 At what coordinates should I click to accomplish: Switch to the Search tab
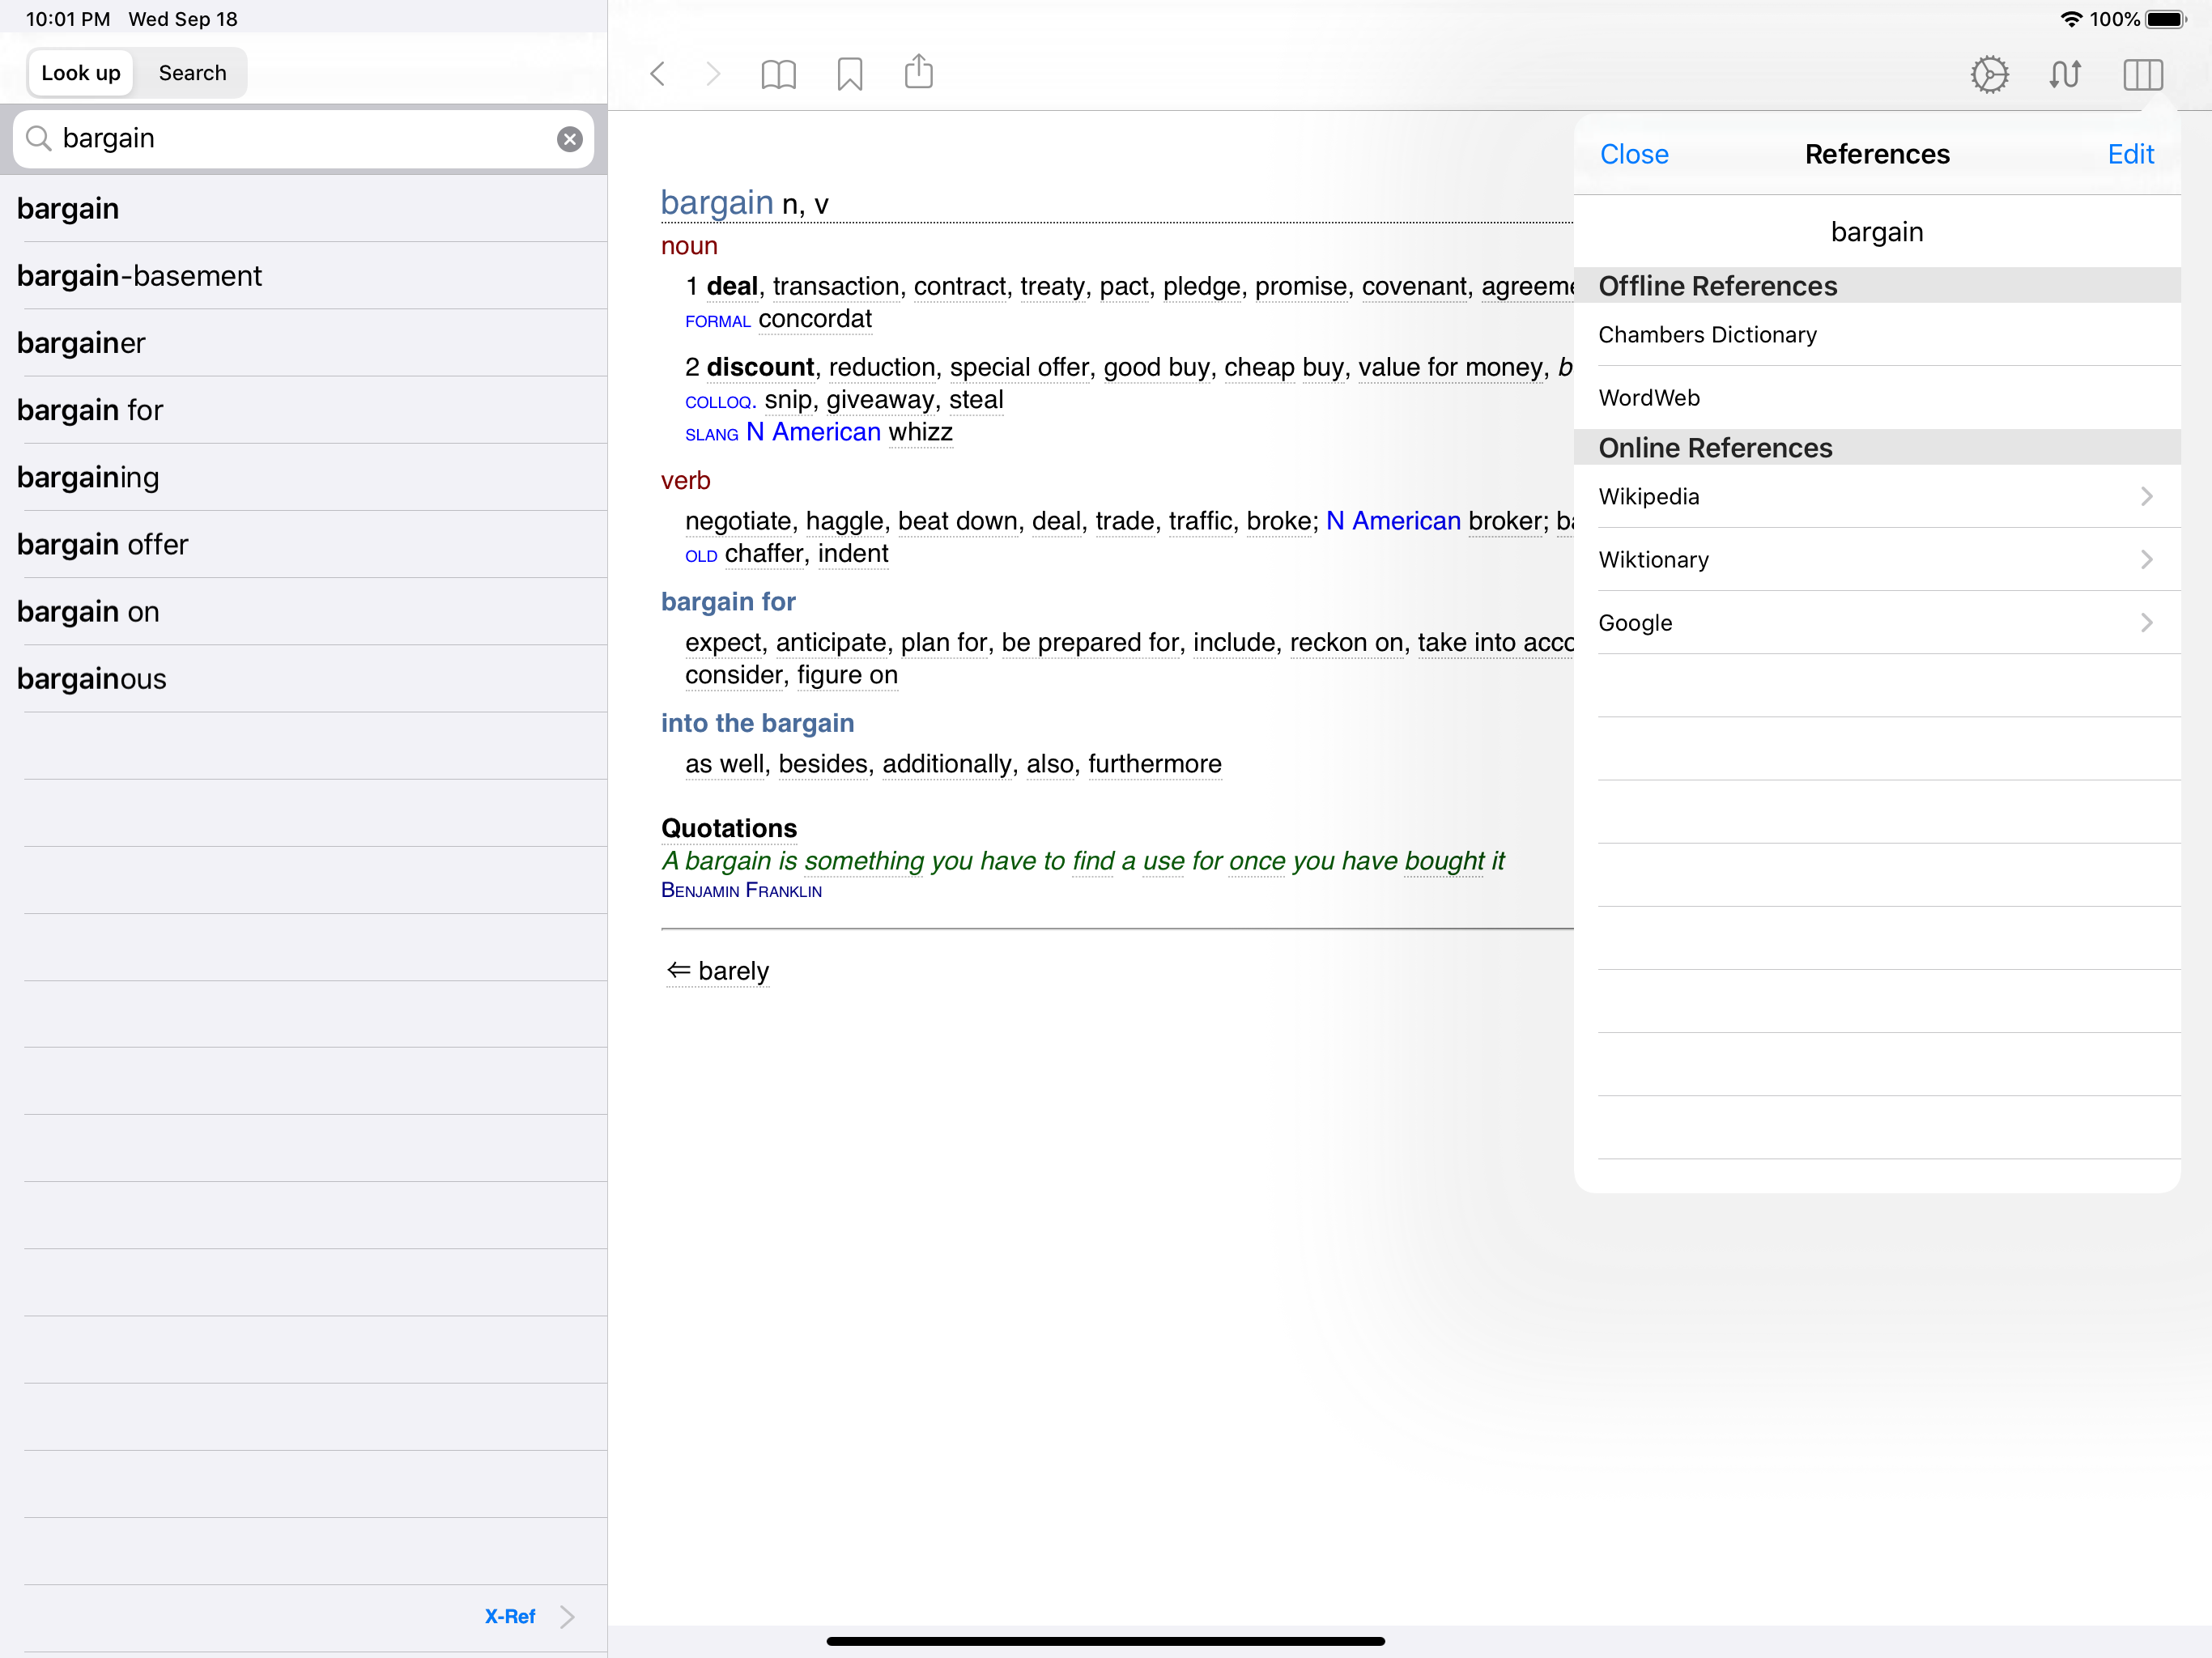192,73
